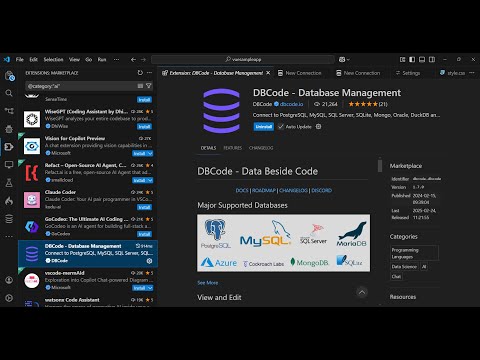The height and width of the screenshot is (360, 480).
Task: Switch to the FEATURES tab
Action: (233, 148)
